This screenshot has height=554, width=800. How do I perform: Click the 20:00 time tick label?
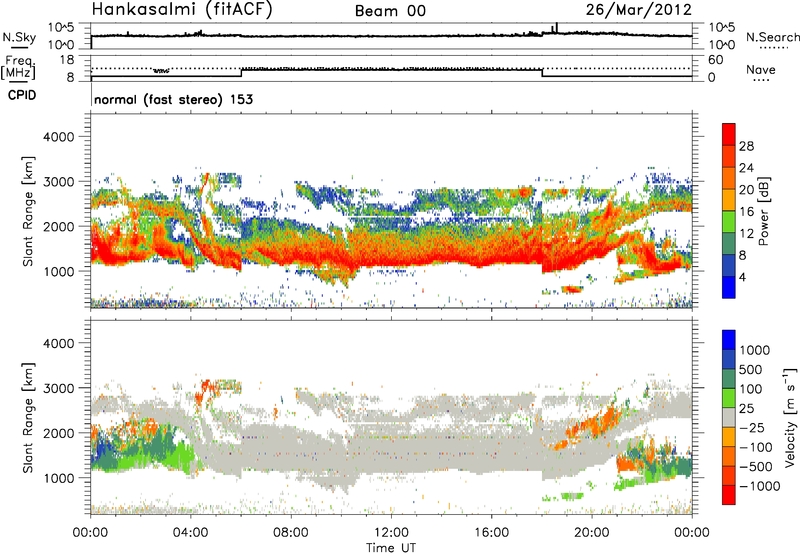(x=591, y=533)
